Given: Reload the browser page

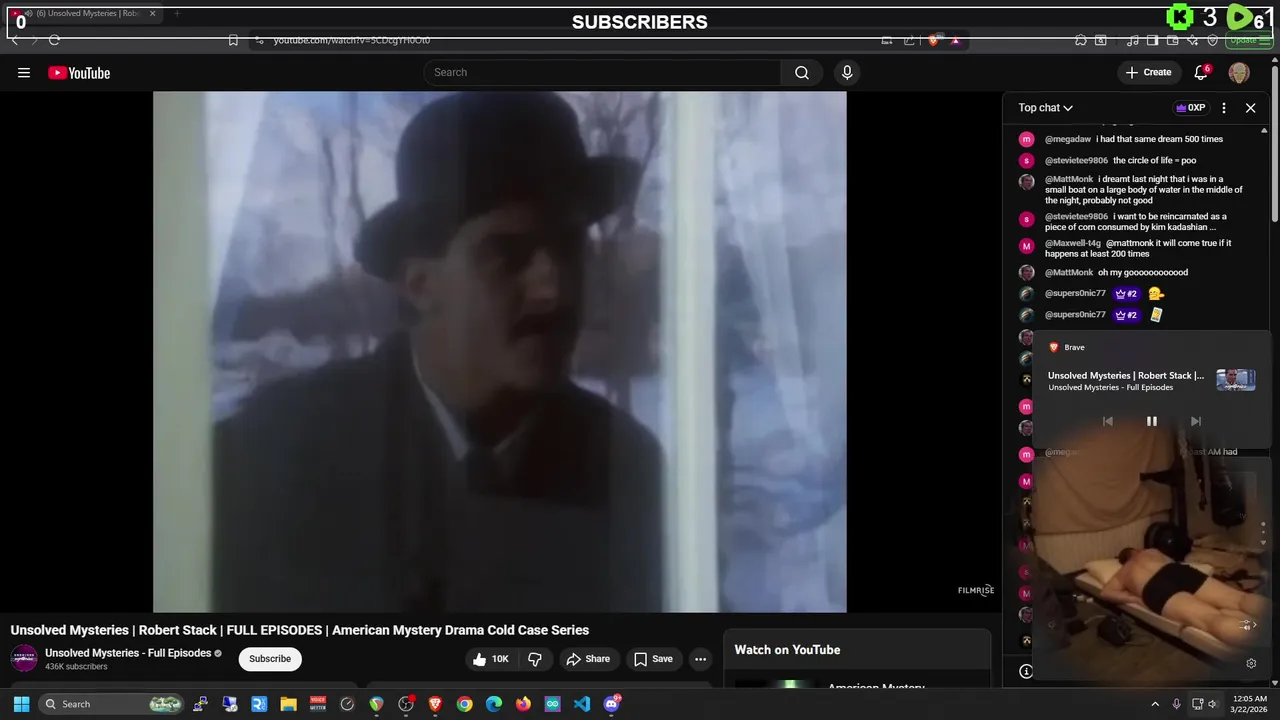Looking at the screenshot, I should click(54, 40).
